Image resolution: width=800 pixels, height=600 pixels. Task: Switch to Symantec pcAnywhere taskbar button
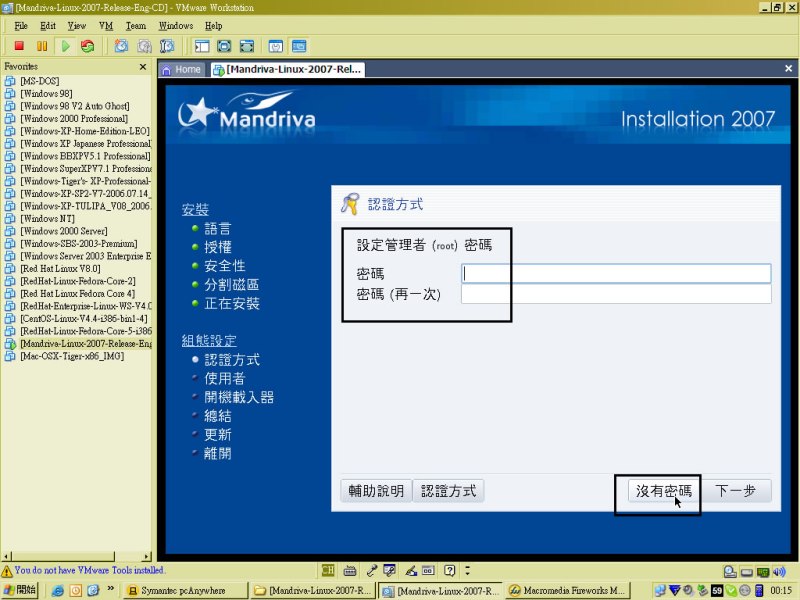pyautogui.click(x=184, y=590)
